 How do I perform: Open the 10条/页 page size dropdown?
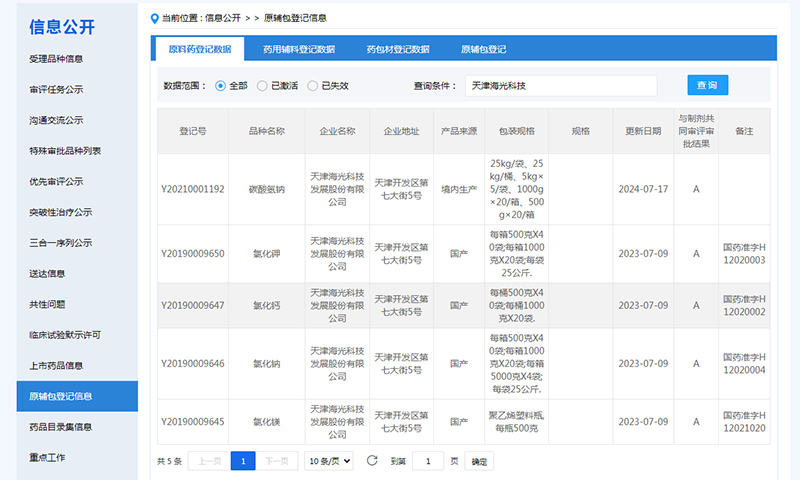pos(329,461)
